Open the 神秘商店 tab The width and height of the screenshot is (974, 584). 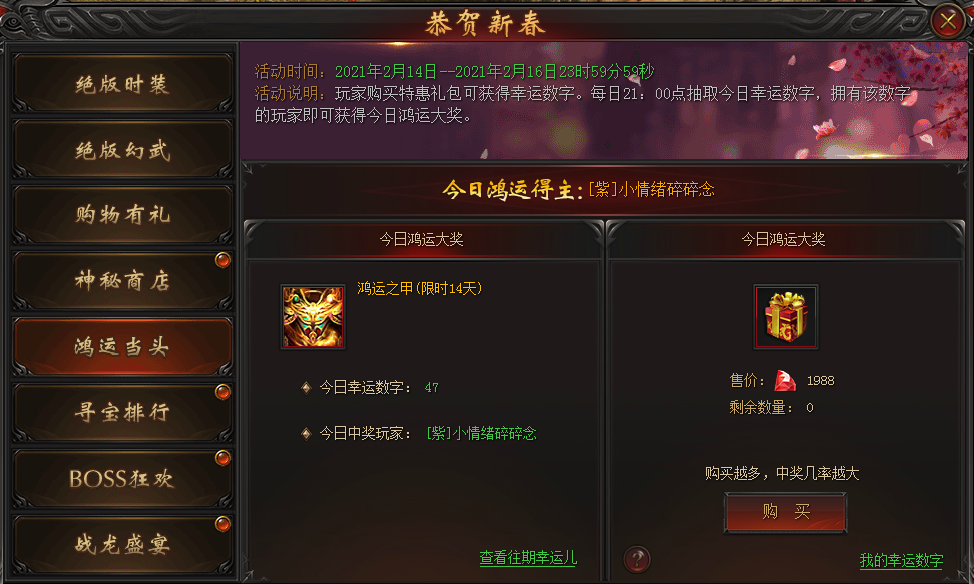coord(122,281)
